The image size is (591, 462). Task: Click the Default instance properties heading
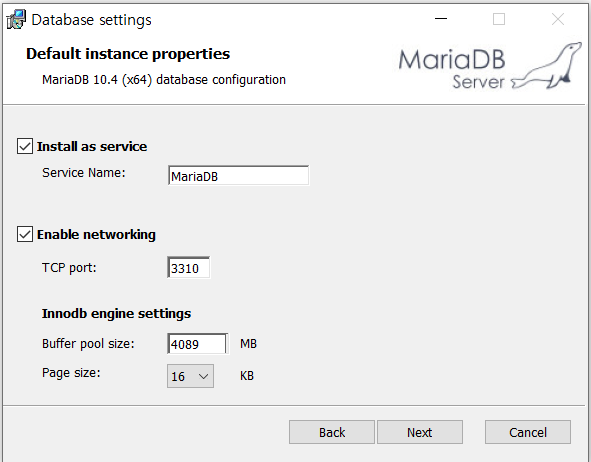pos(128,54)
